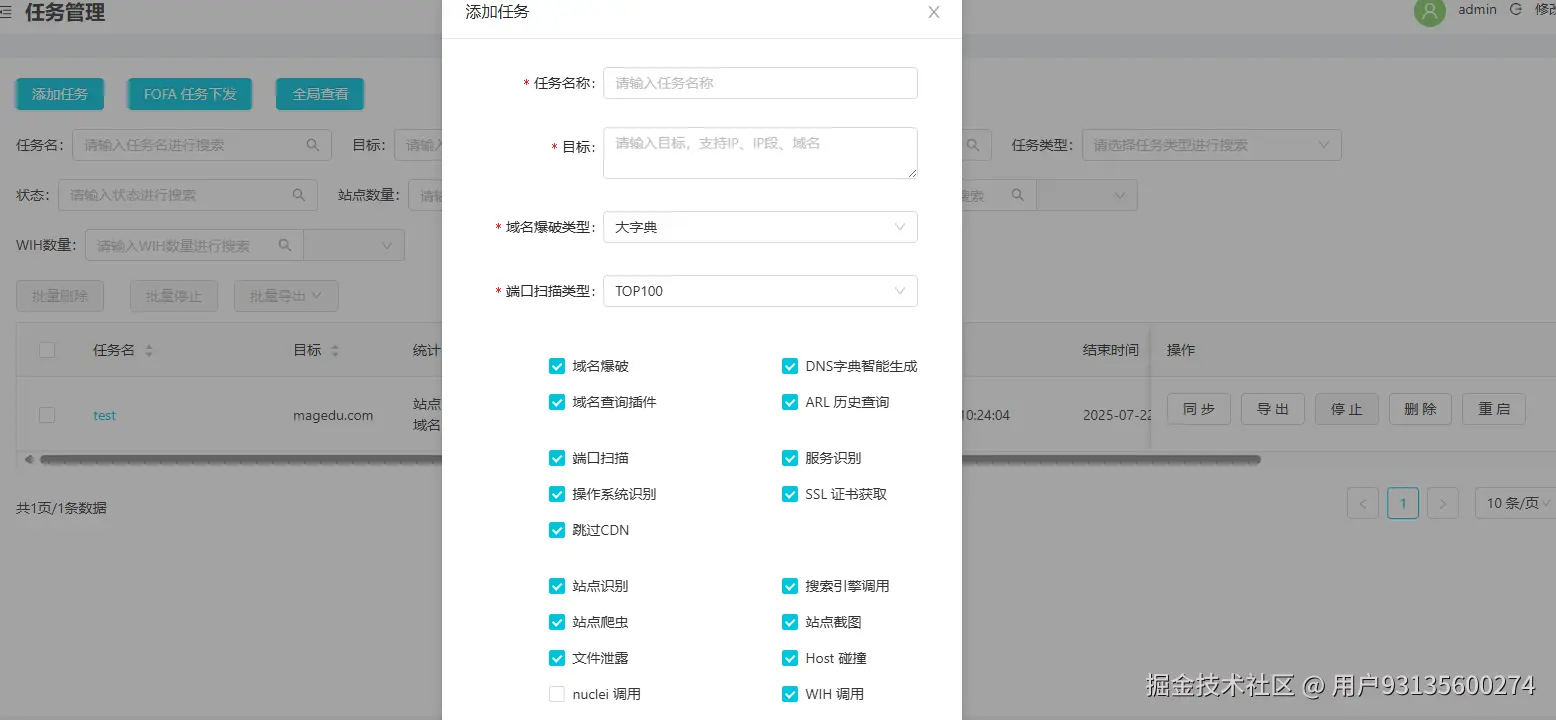Select all rows via header checkbox
The image size is (1556, 720).
(x=47, y=350)
